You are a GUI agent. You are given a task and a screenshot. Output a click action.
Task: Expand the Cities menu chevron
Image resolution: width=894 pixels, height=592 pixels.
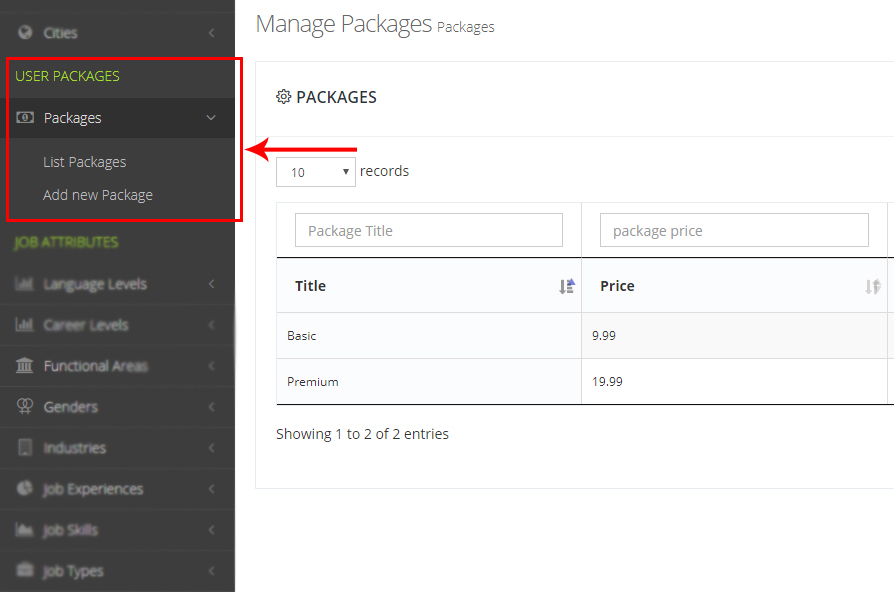211,33
